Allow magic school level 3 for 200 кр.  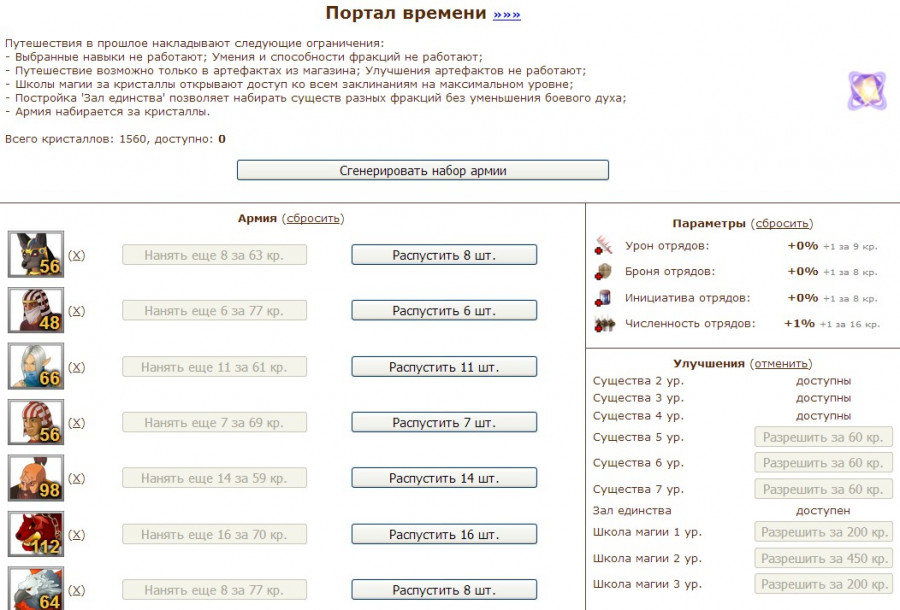(x=823, y=584)
